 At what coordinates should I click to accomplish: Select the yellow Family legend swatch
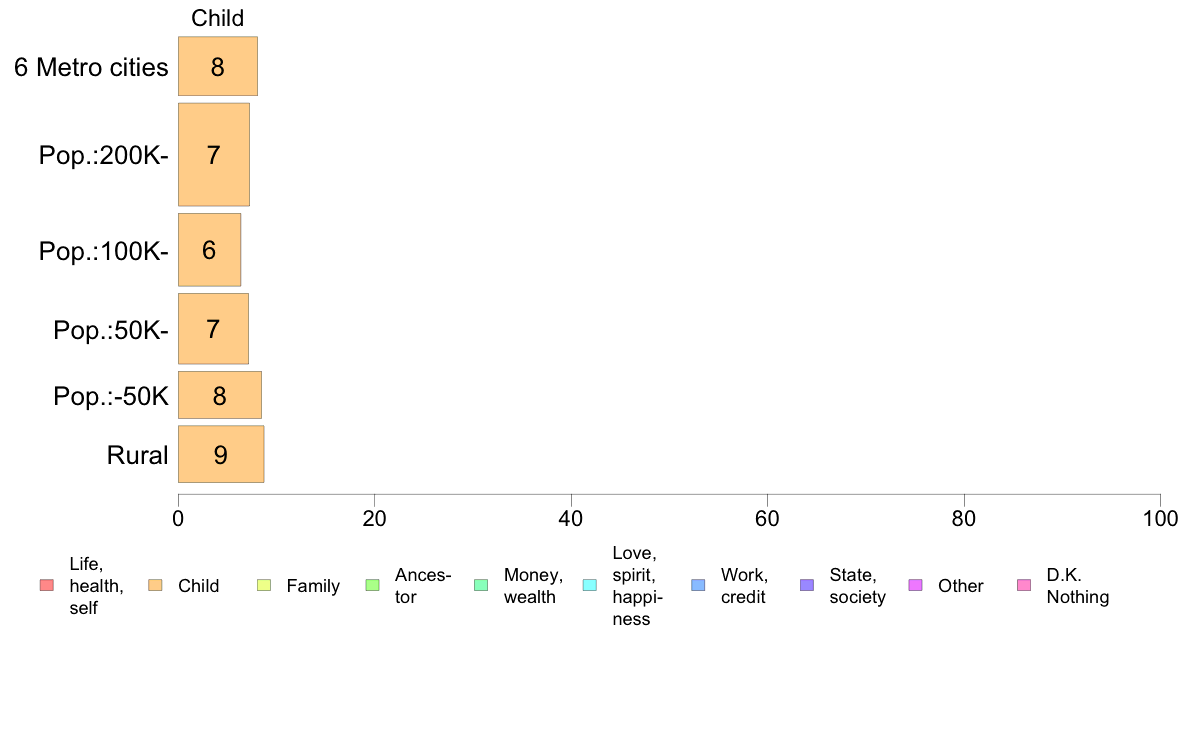click(x=264, y=585)
